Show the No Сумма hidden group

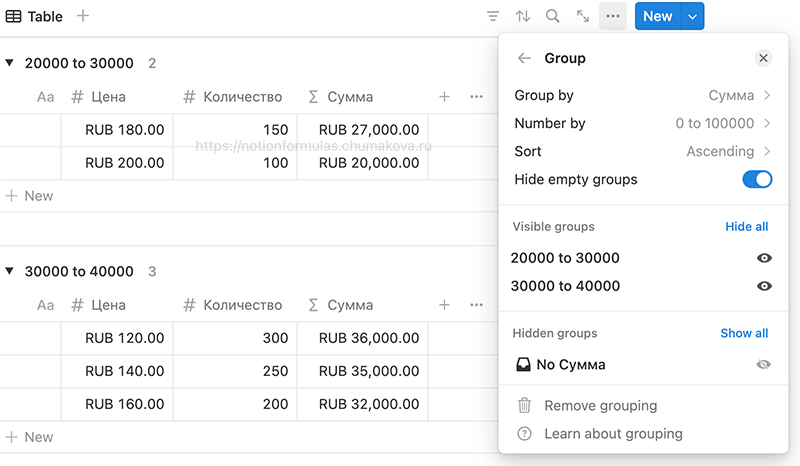point(764,364)
